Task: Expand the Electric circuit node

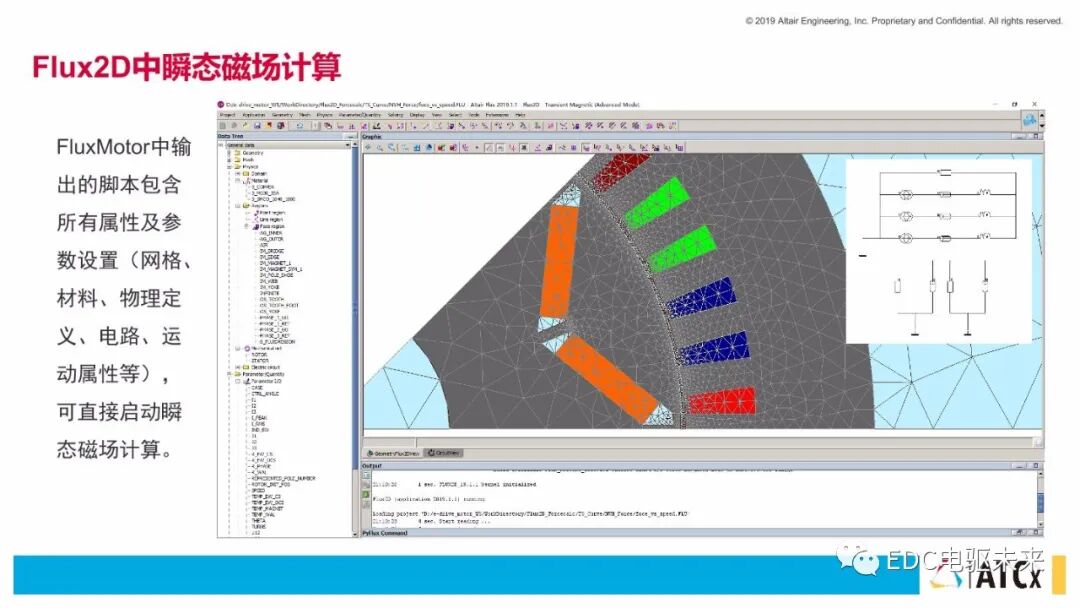Action: coord(237,368)
